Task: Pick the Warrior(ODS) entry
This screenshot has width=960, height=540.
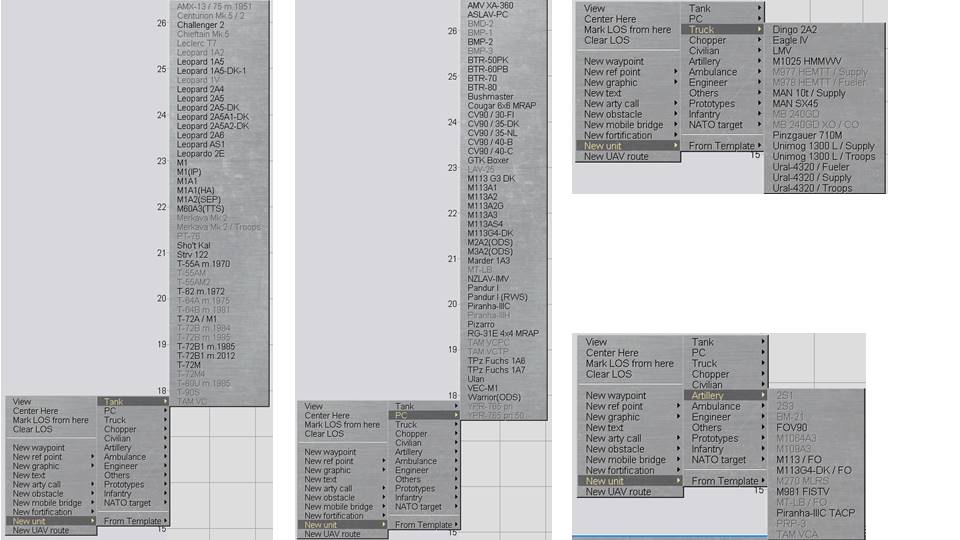Action: (x=493, y=397)
